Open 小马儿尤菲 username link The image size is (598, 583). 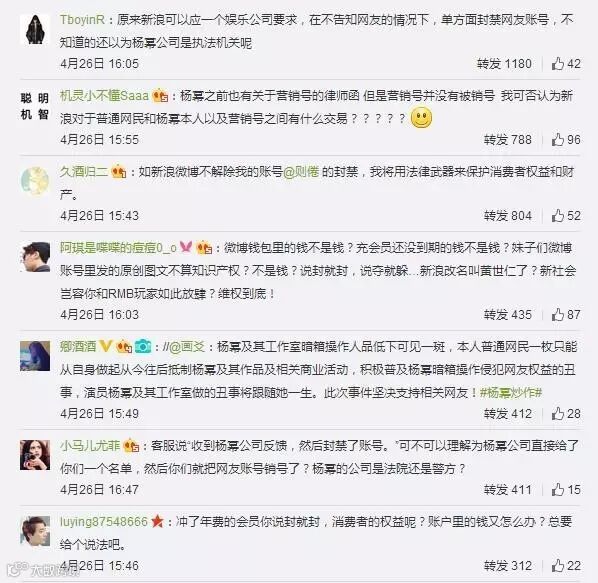[x=90, y=446]
